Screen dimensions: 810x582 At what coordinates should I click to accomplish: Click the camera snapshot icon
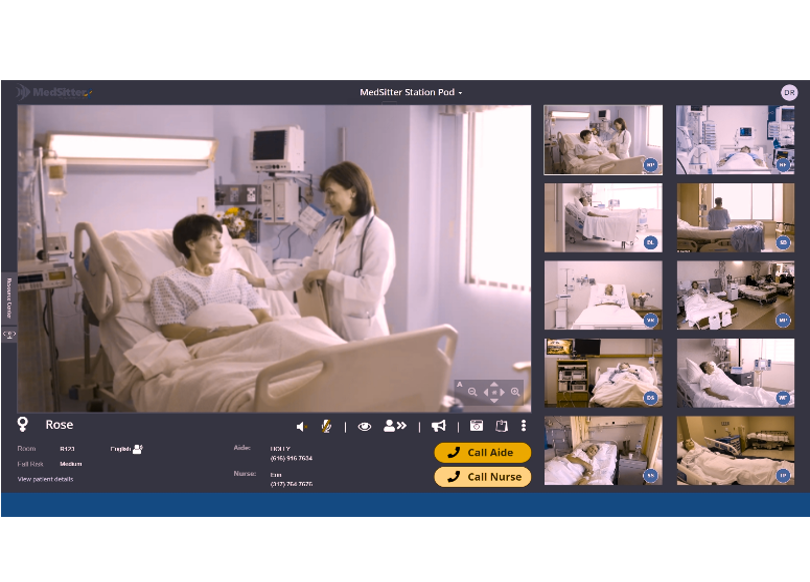[x=477, y=426]
